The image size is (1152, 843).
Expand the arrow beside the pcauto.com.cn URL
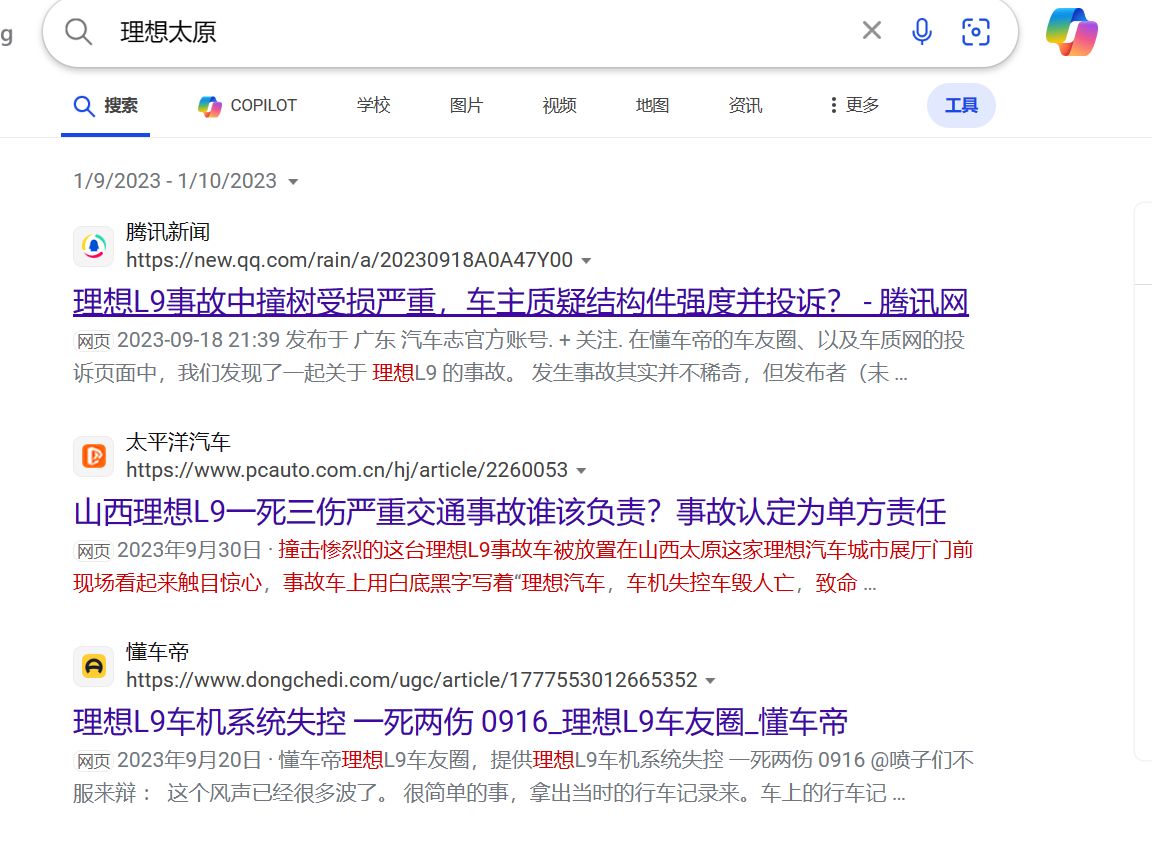pos(581,471)
